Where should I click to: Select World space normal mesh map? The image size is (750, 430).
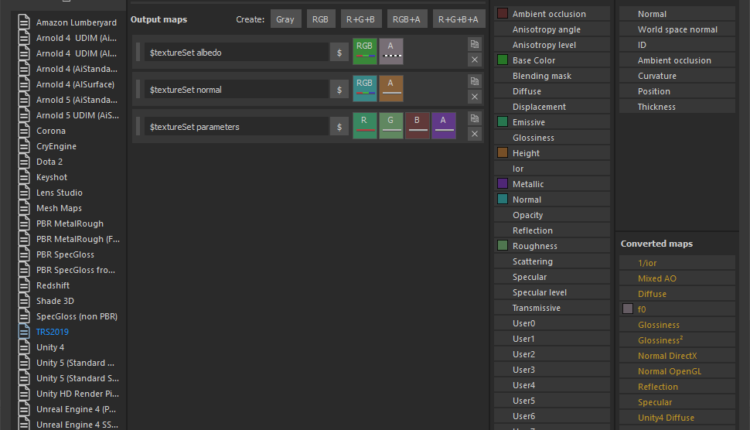point(677,29)
